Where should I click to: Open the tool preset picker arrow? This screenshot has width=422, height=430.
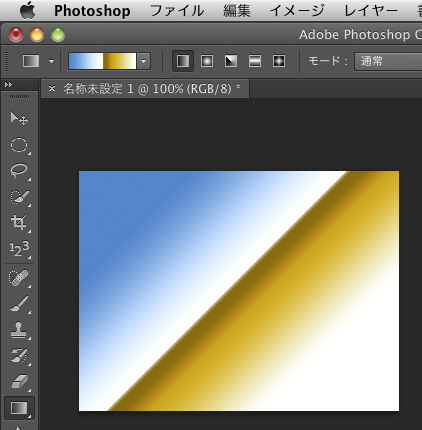[x=51, y=61]
